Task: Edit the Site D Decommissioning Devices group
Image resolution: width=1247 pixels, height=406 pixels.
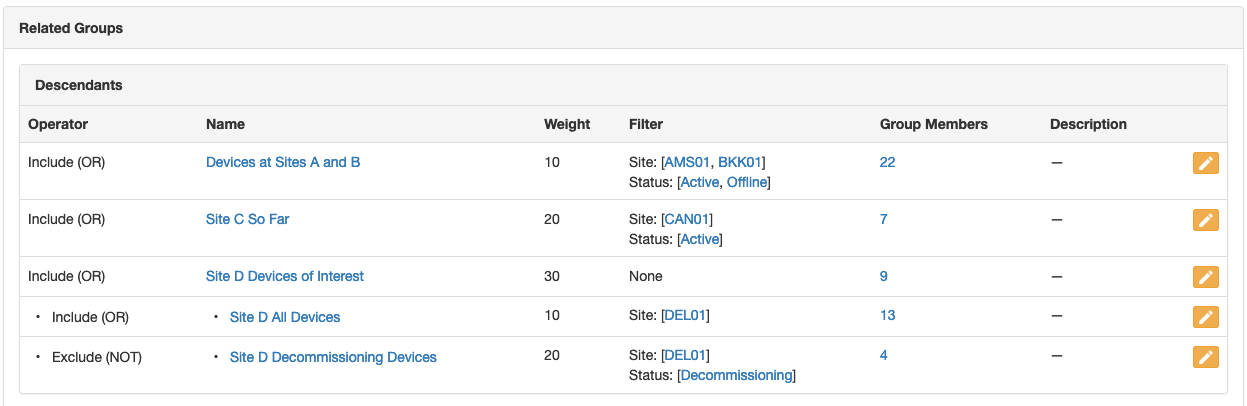Action: pyautogui.click(x=1205, y=357)
